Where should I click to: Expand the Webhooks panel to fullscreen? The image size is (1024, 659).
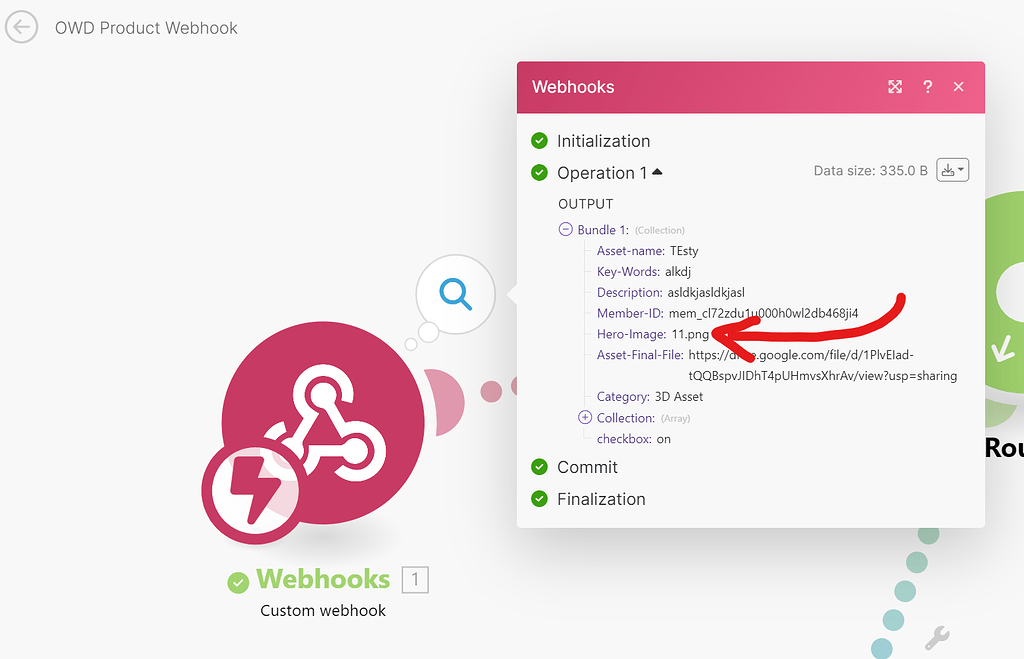coord(895,87)
